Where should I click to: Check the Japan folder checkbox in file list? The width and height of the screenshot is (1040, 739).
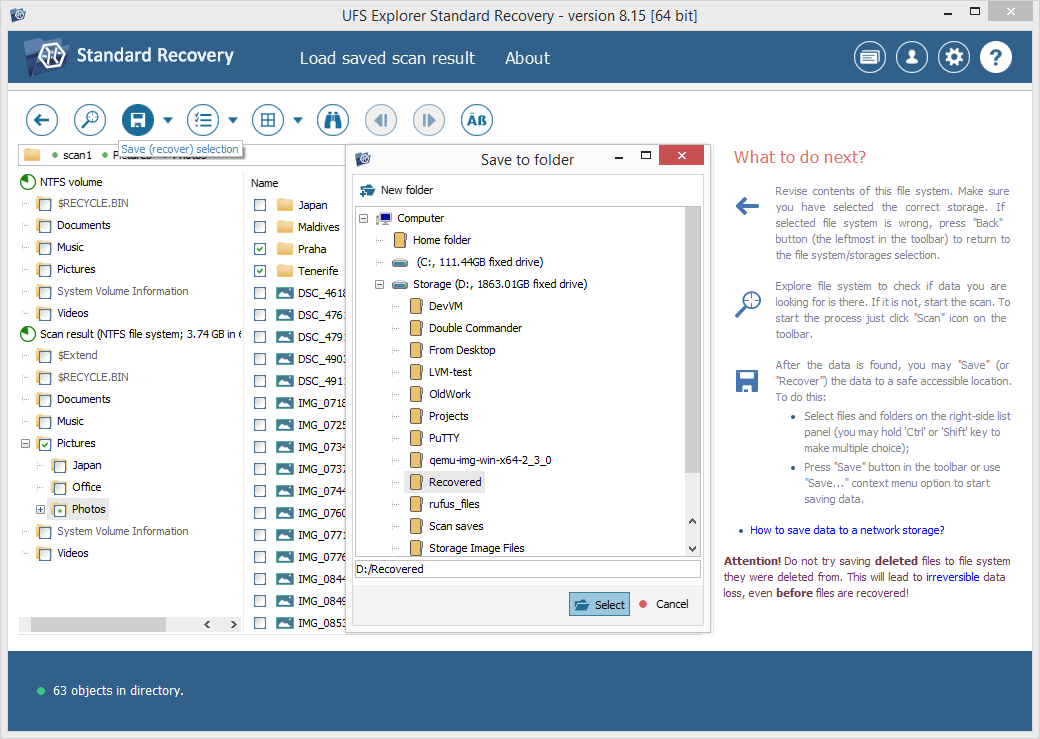point(260,205)
